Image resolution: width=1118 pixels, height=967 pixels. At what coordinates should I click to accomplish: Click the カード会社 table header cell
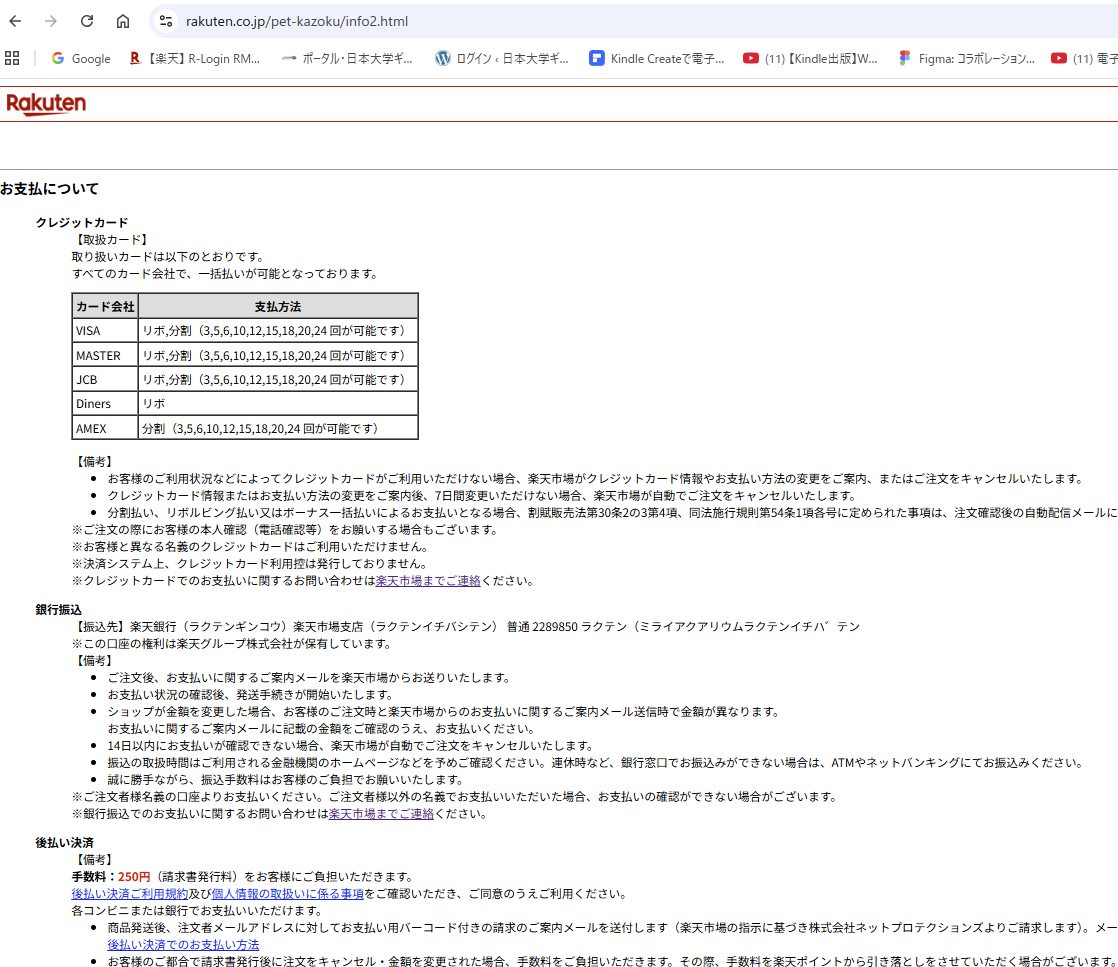point(105,307)
